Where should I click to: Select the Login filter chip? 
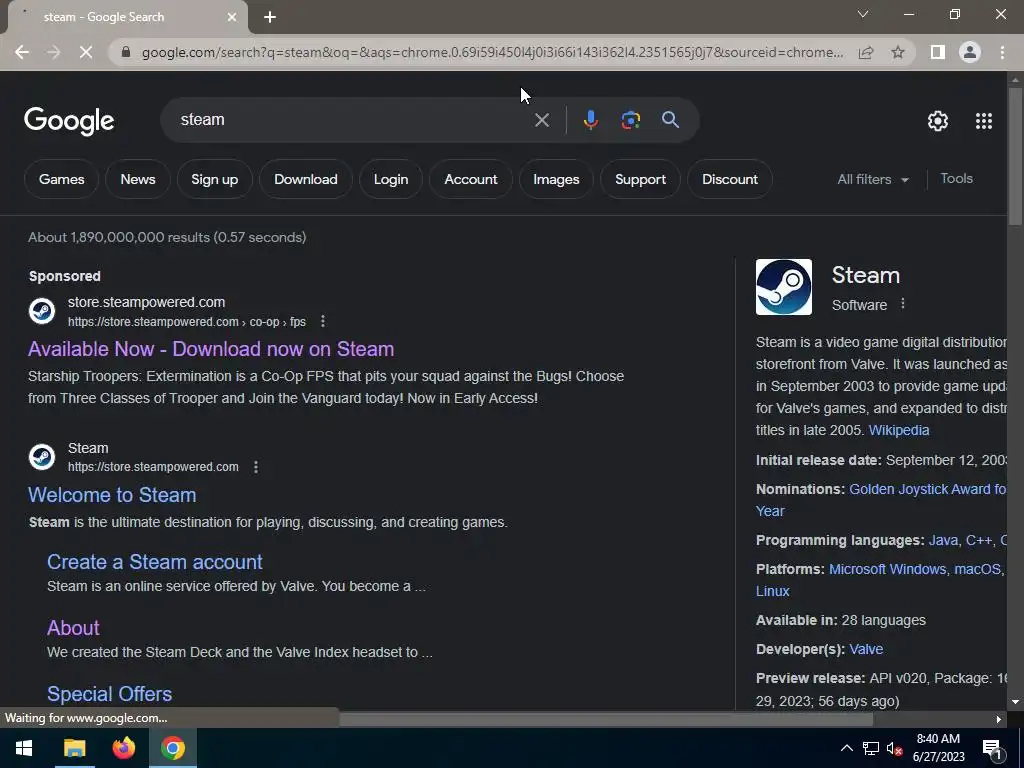[x=391, y=179]
